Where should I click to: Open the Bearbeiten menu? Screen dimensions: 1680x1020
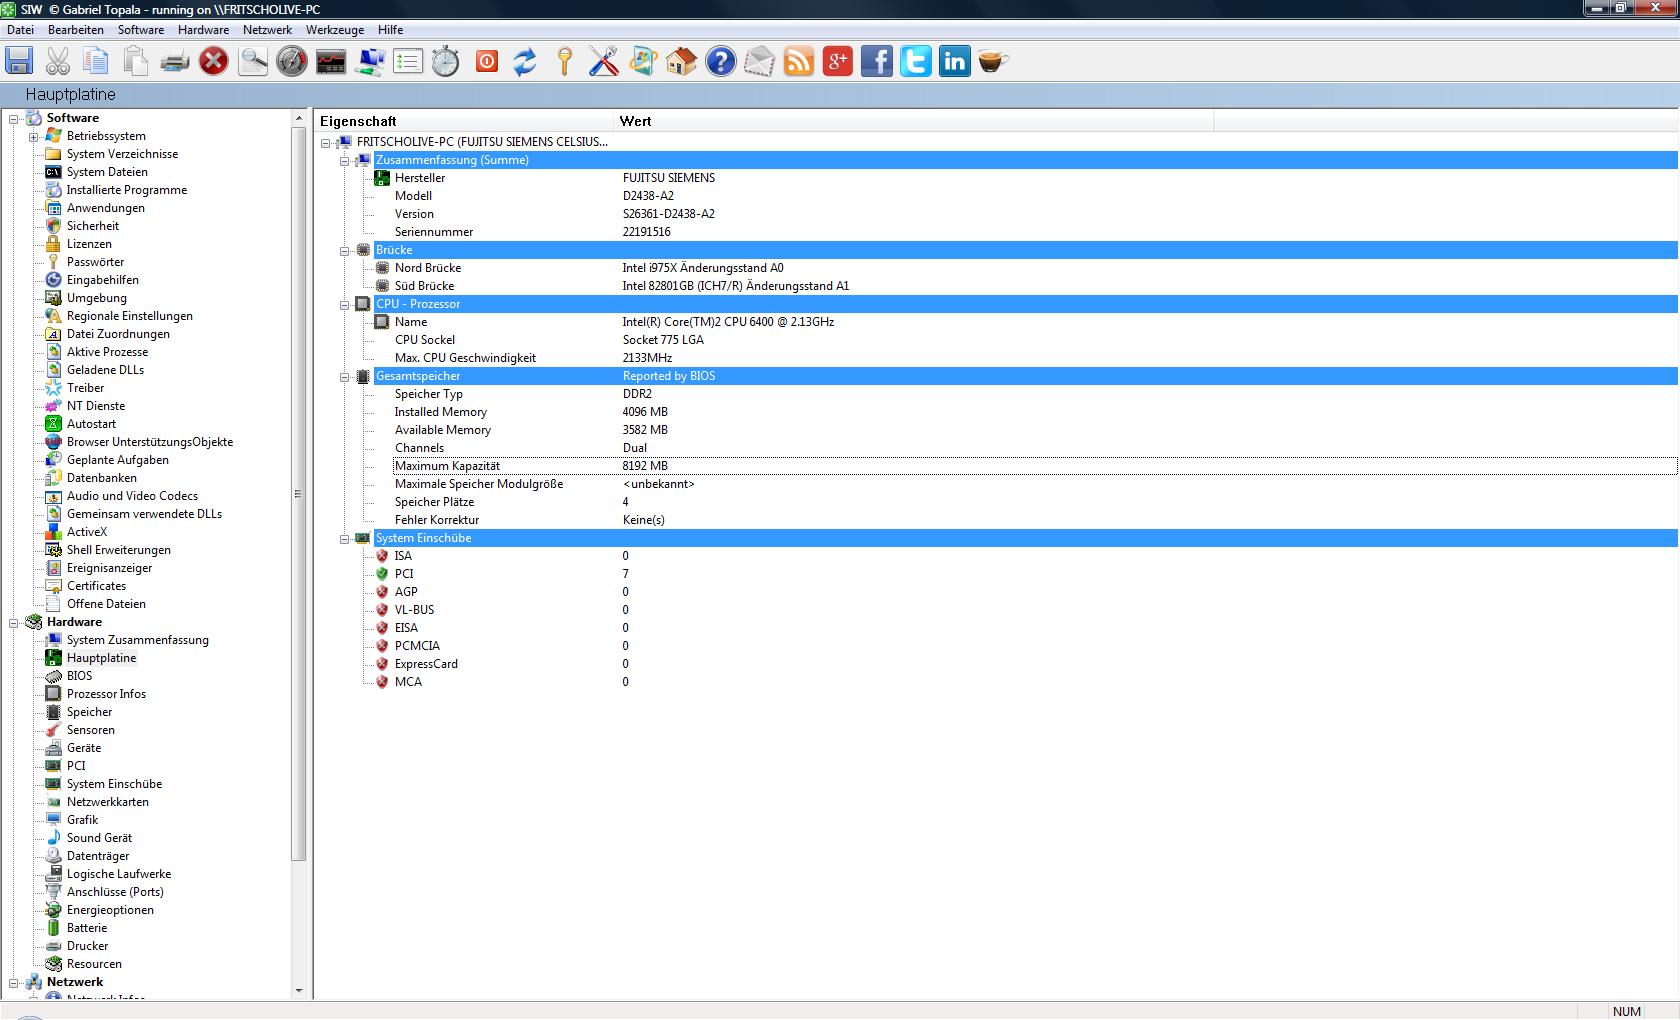click(76, 30)
